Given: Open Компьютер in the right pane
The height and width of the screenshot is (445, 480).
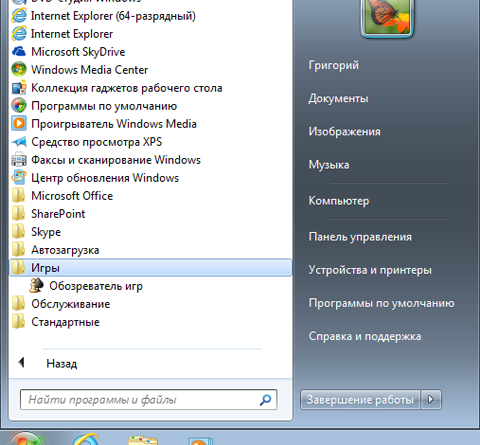Looking at the screenshot, I should pos(339,201).
